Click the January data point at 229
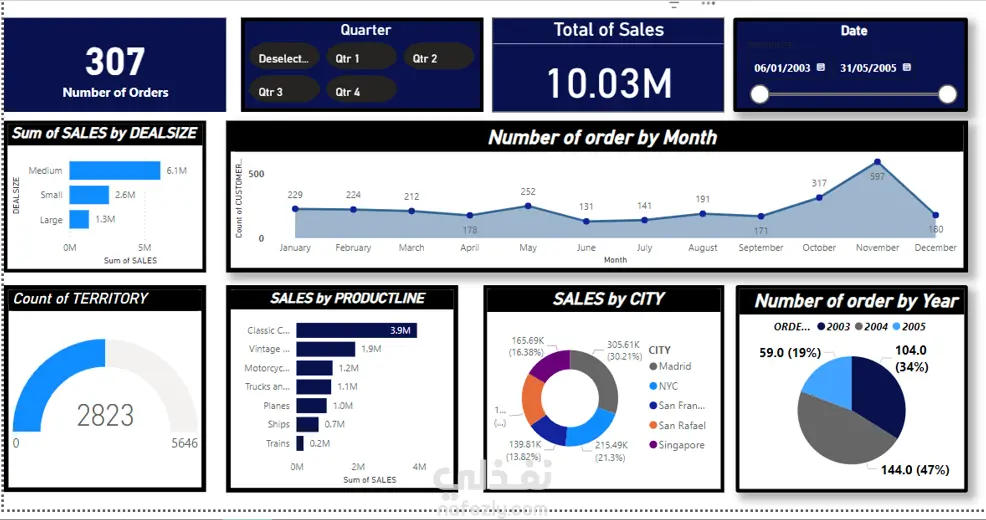 coord(295,209)
